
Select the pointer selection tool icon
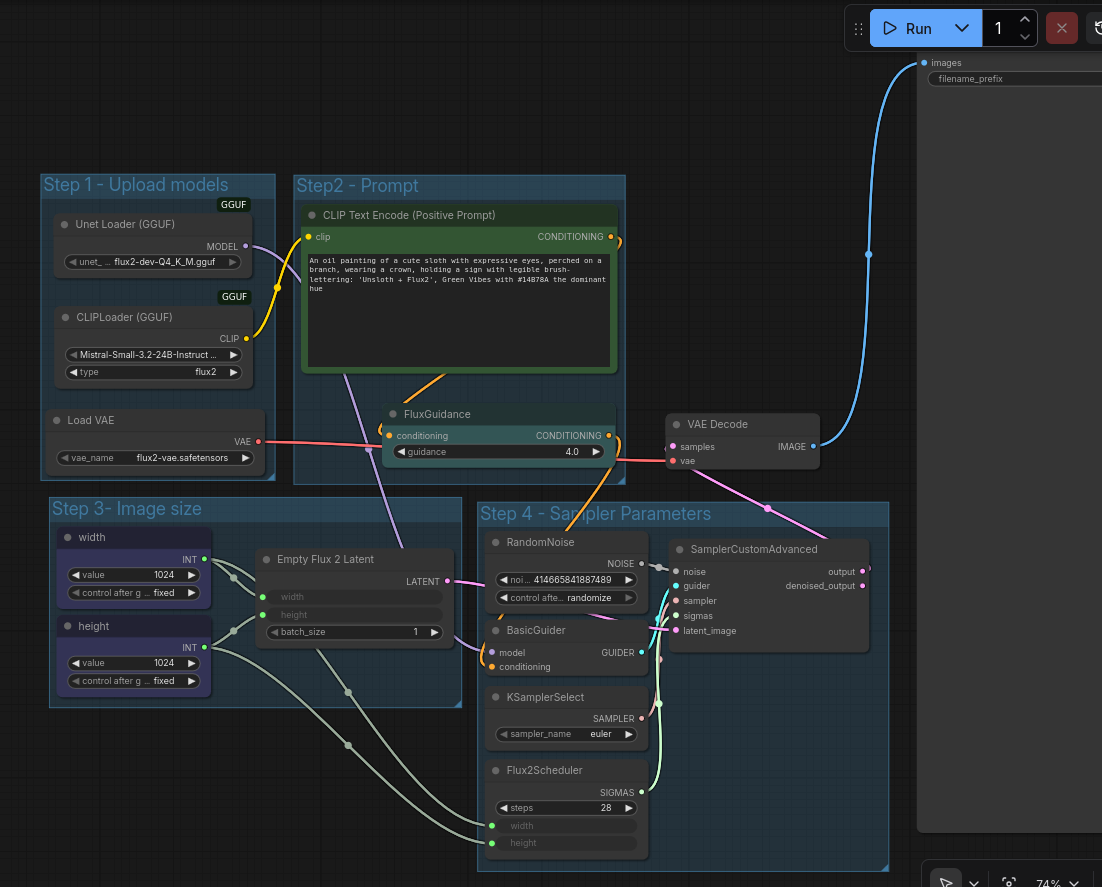944,881
